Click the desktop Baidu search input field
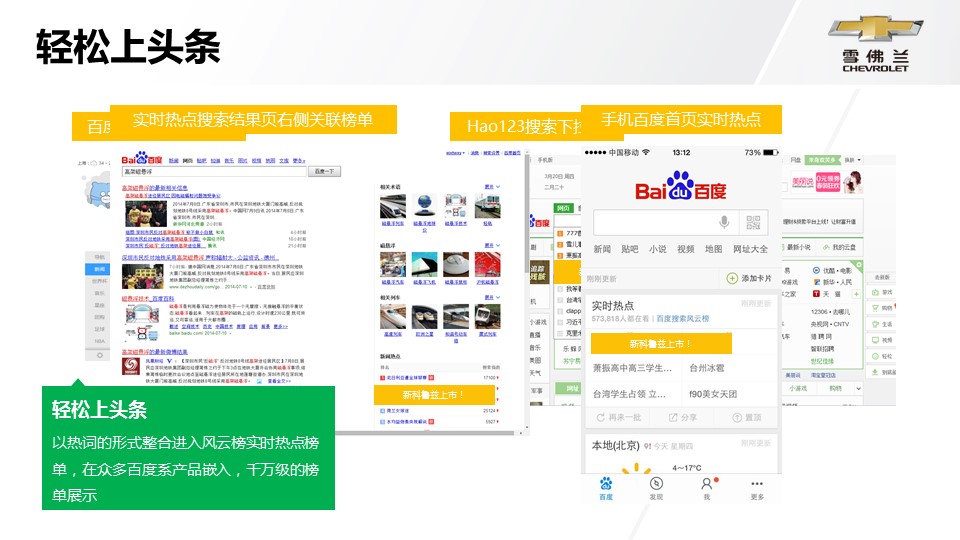The image size is (960, 540). 214,171
